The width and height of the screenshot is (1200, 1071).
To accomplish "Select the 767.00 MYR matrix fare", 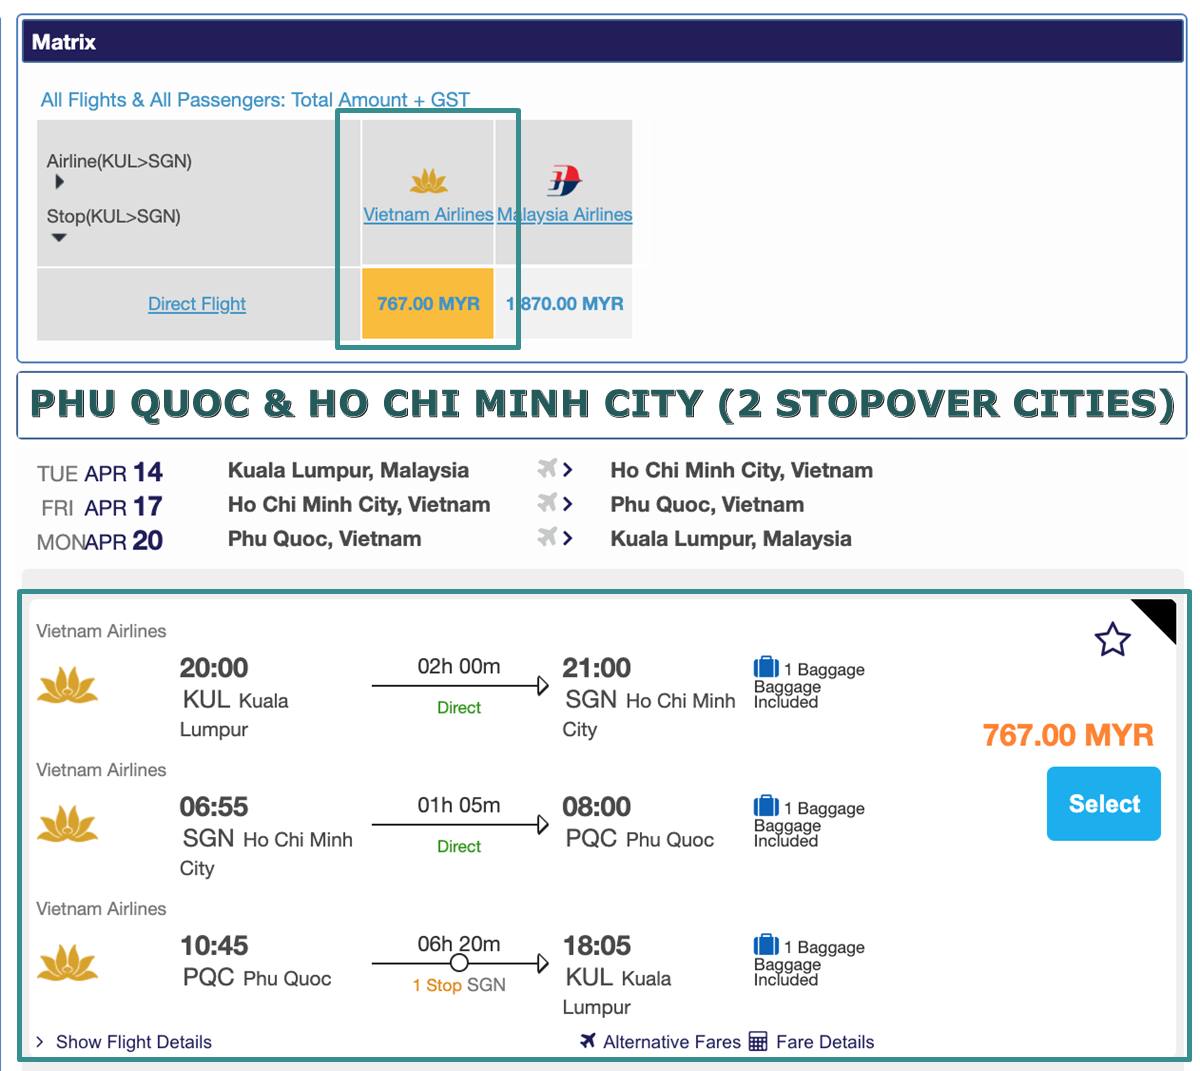I will pos(428,303).
